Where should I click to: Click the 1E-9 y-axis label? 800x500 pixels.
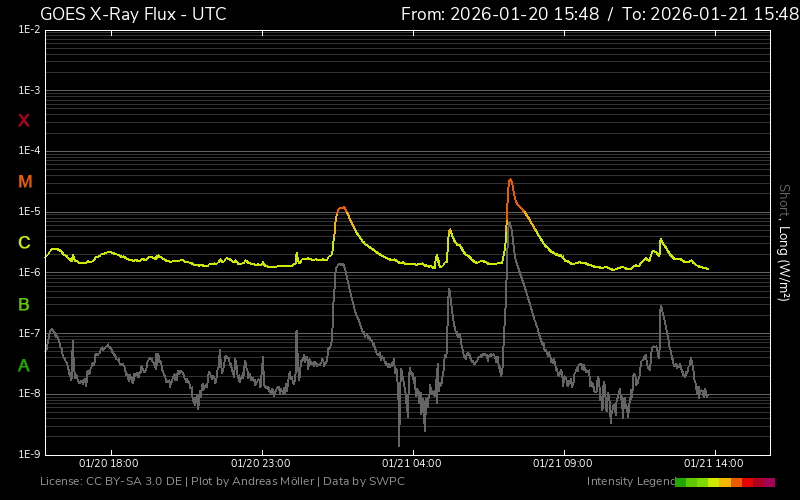pyautogui.click(x=29, y=454)
